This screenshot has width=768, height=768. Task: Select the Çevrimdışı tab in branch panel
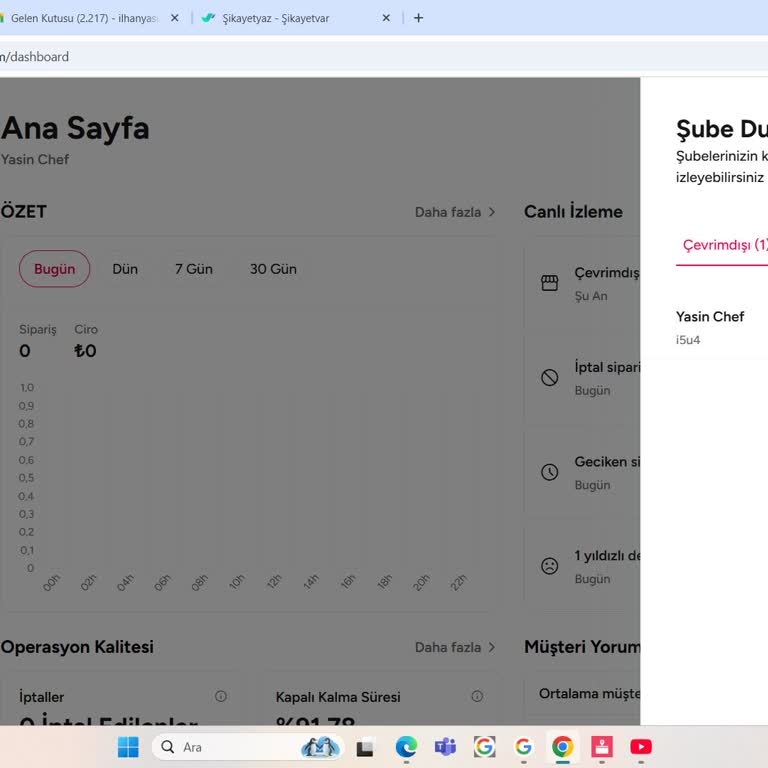coord(724,245)
